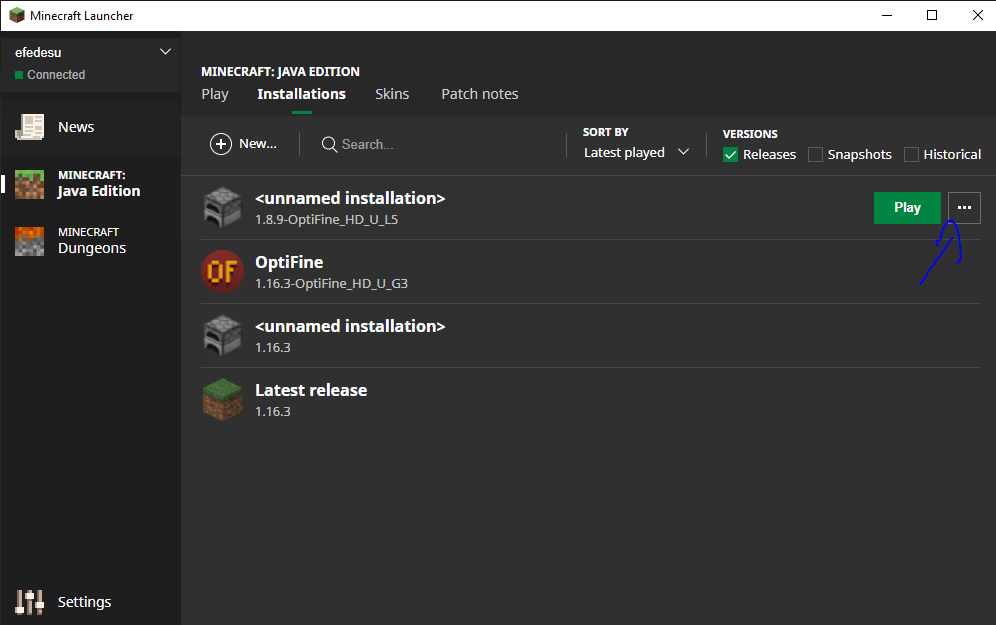Select the Latest release 1.16.3 row
The image size is (996, 625).
coord(591,400)
